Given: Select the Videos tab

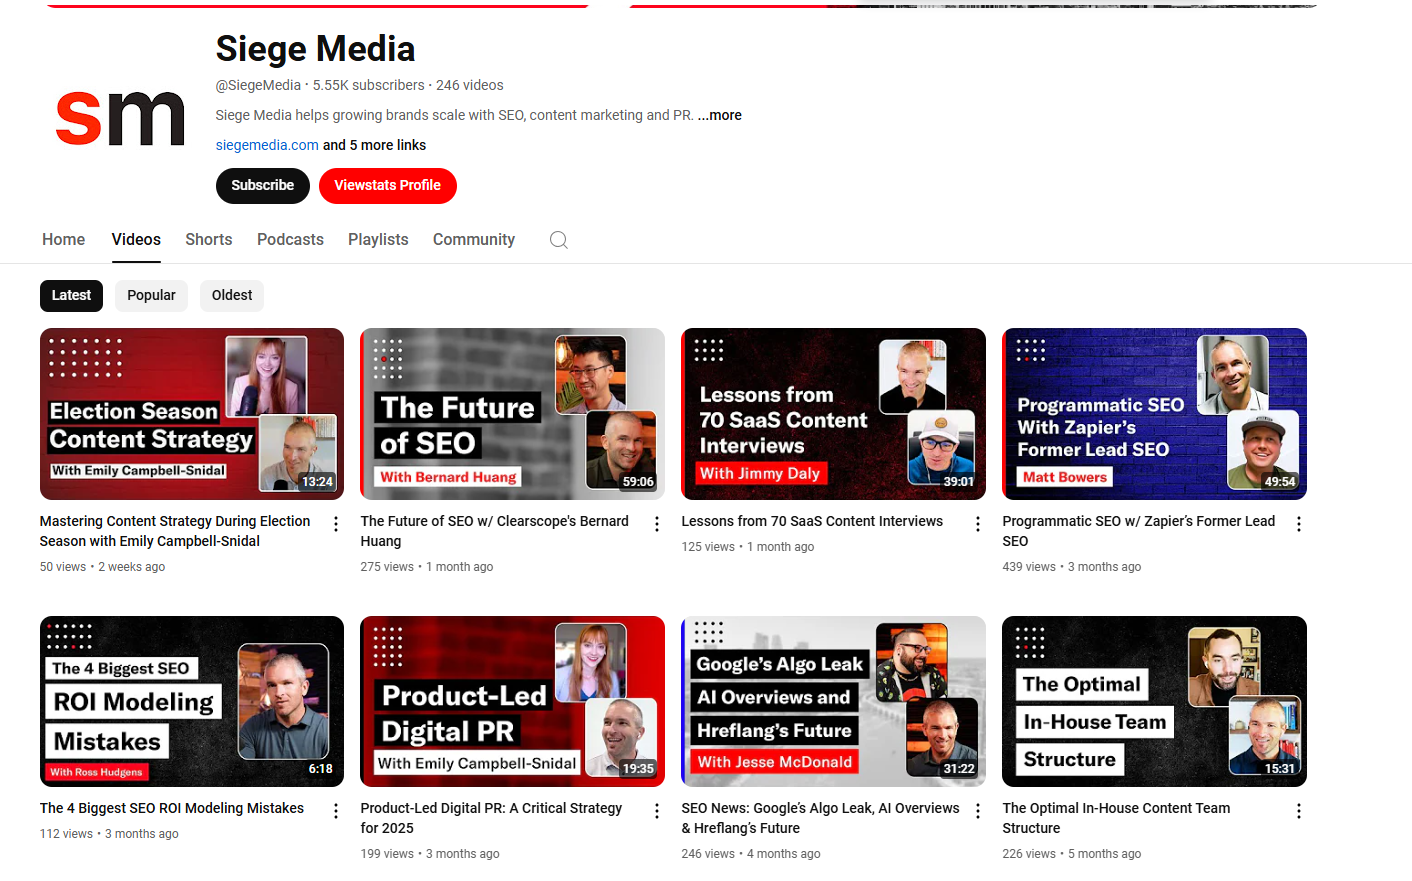Looking at the screenshot, I should 136,240.
